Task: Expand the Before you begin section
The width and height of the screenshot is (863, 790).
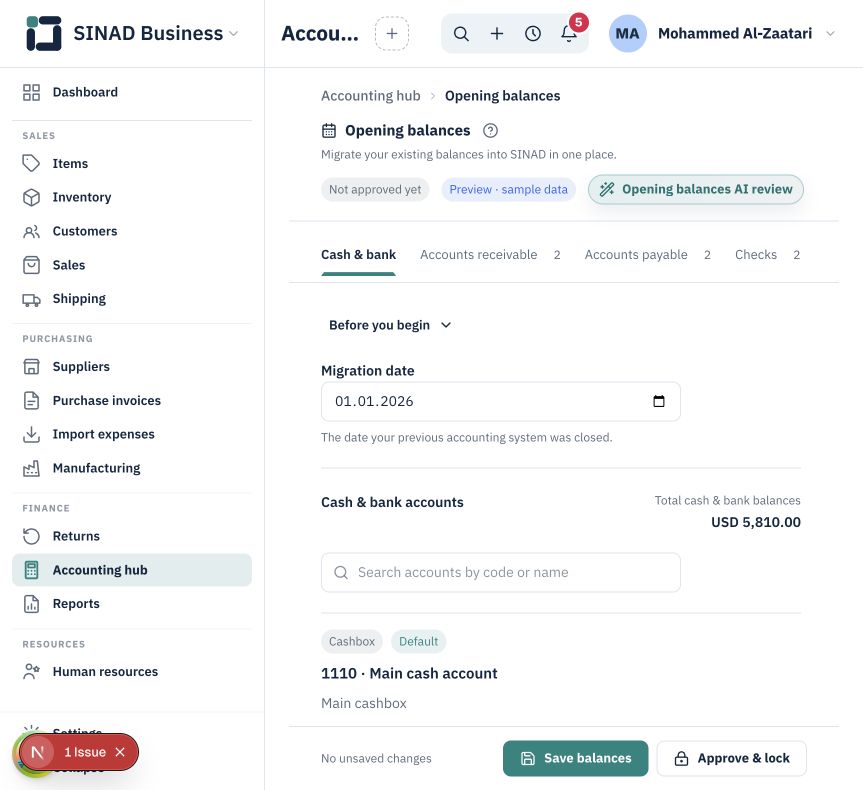Action: (390, 325)
